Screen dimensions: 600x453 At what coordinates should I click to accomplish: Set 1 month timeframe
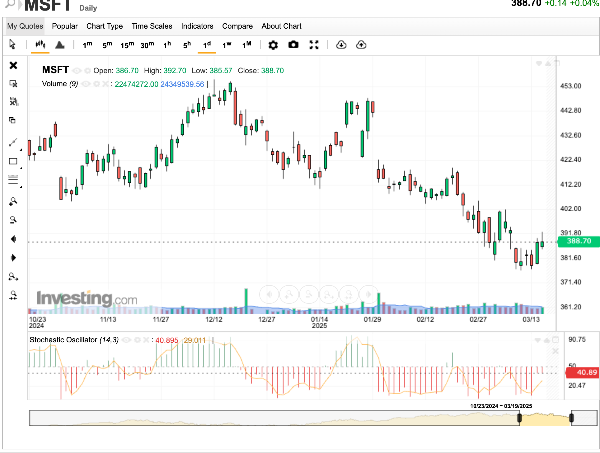click(x=247, y=45)
